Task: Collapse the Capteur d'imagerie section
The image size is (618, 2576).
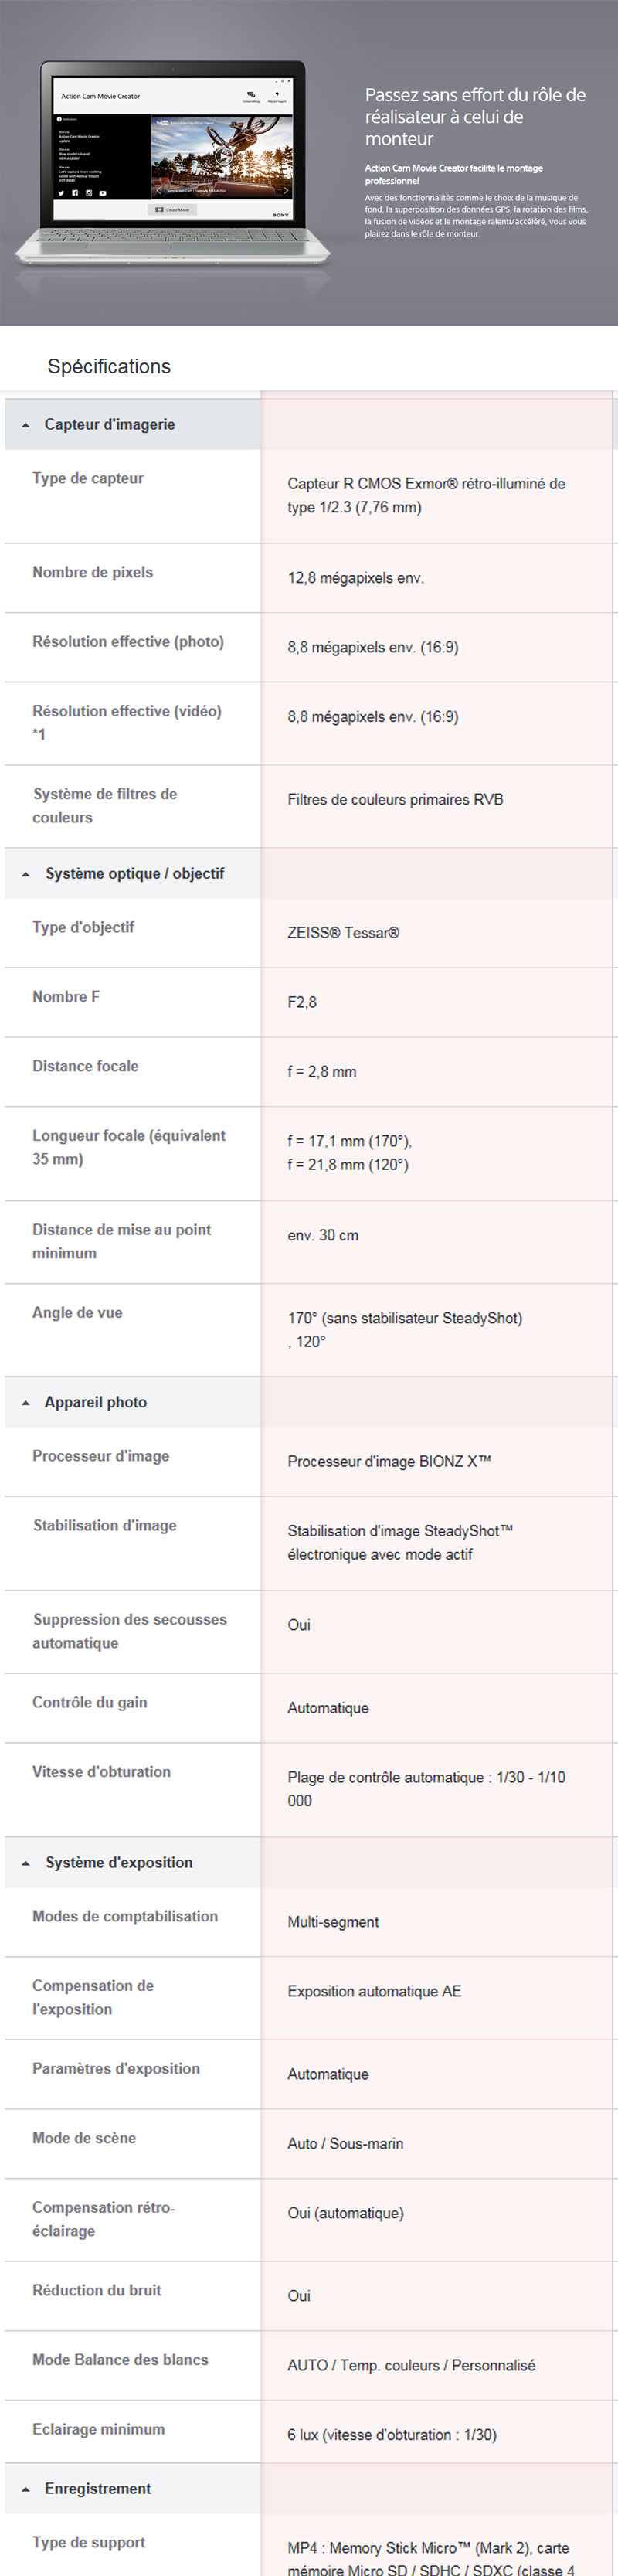Action: pyautogui.click(x=26, y=425)
